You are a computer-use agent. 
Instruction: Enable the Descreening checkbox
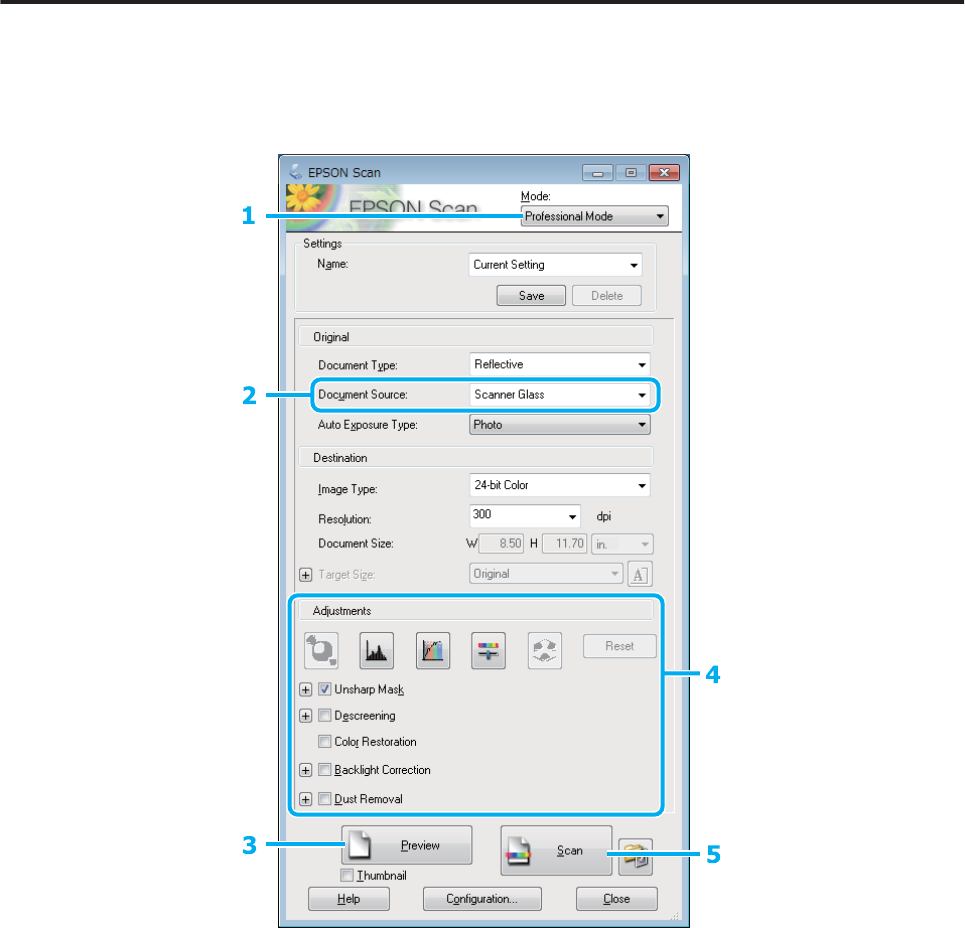tap(325, 716)
